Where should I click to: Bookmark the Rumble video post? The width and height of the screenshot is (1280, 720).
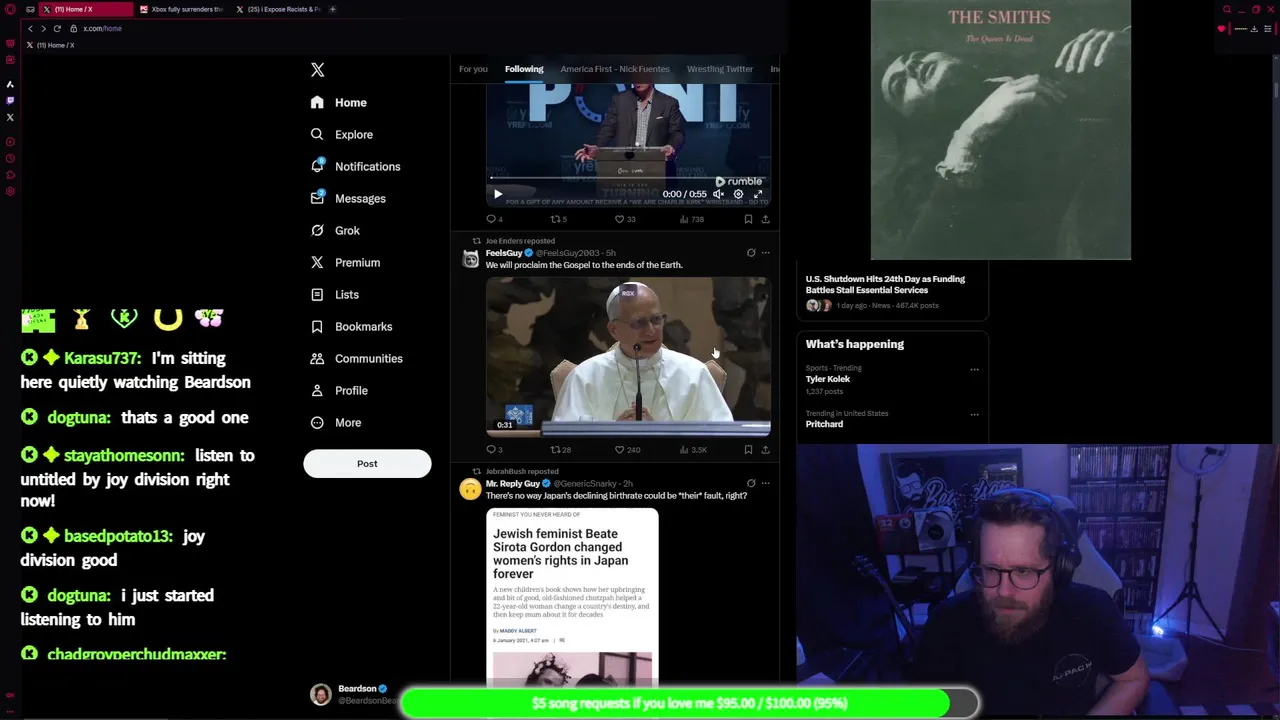748,219
